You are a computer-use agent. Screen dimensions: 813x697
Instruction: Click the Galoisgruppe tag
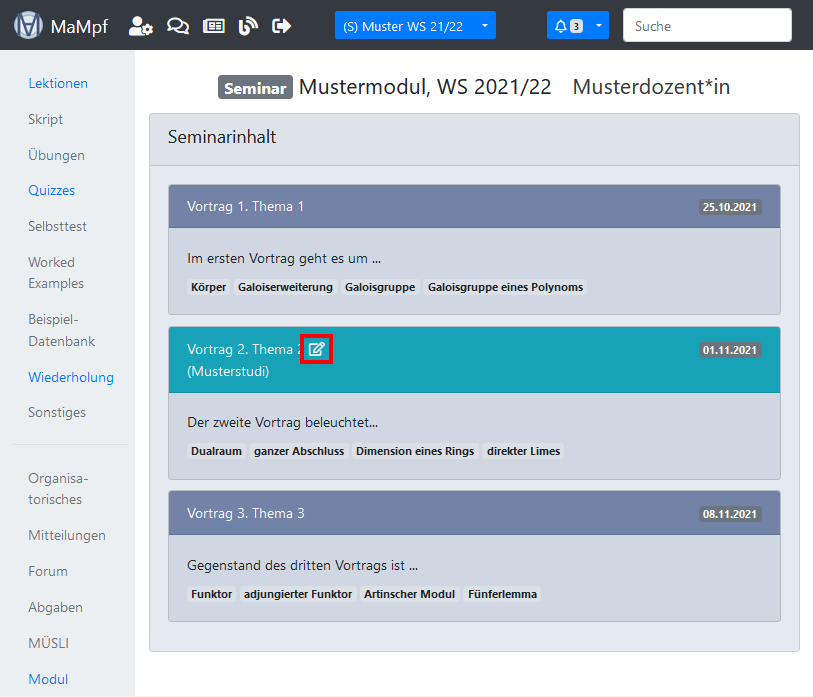click(x=379, y=287)
